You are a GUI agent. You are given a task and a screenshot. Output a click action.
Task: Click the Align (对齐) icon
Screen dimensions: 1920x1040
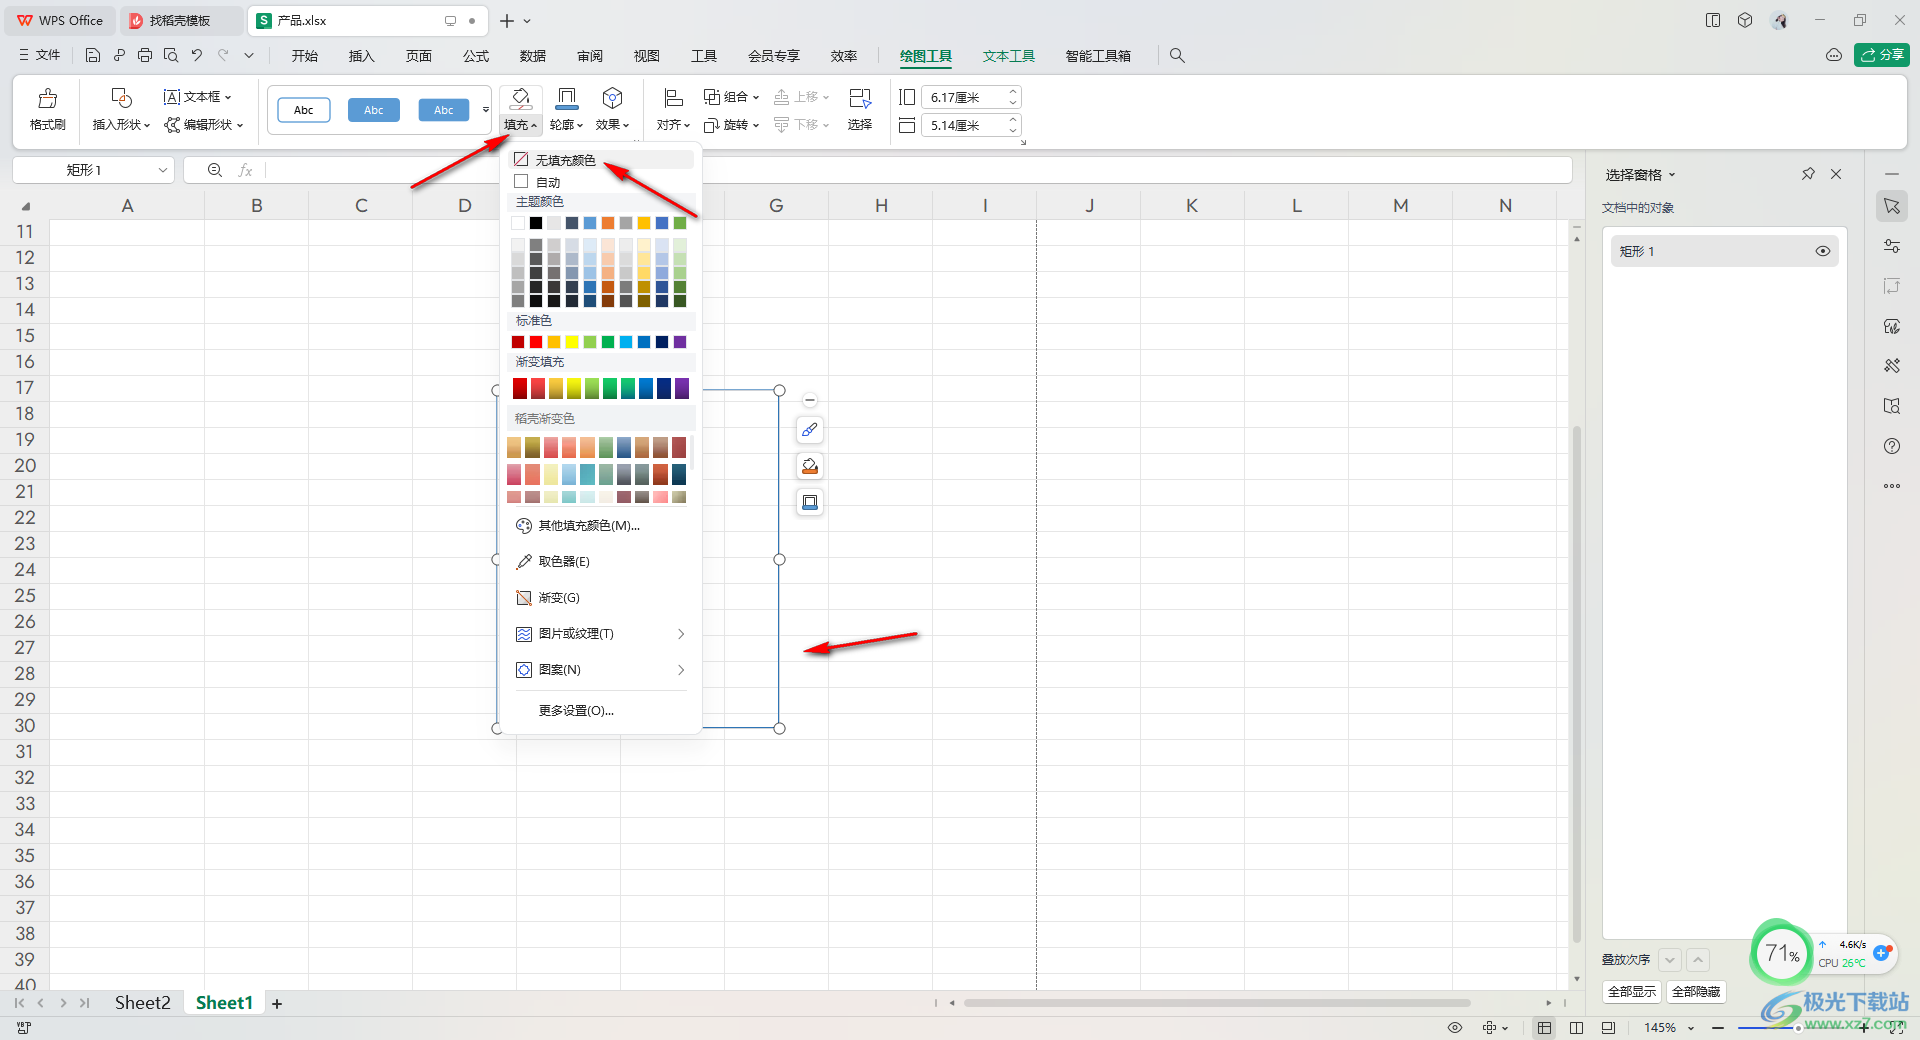pyautogui.click(x=673, y=98)
